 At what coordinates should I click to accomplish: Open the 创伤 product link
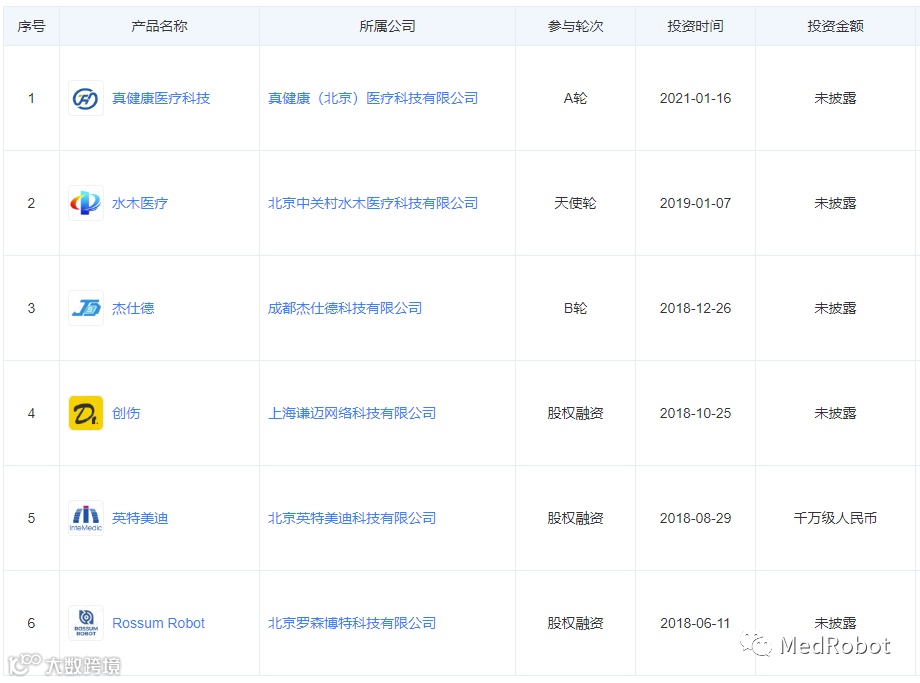126,413
